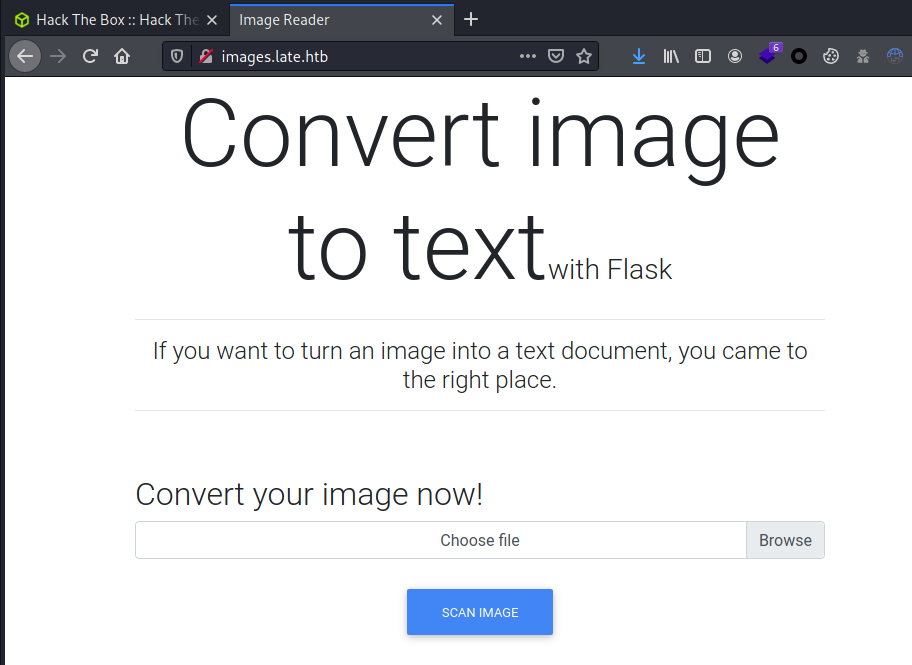The height and width of the screenshot is (665, 912).
Task: Open the Library bookmarks and history icon
Action: point(671,57)
